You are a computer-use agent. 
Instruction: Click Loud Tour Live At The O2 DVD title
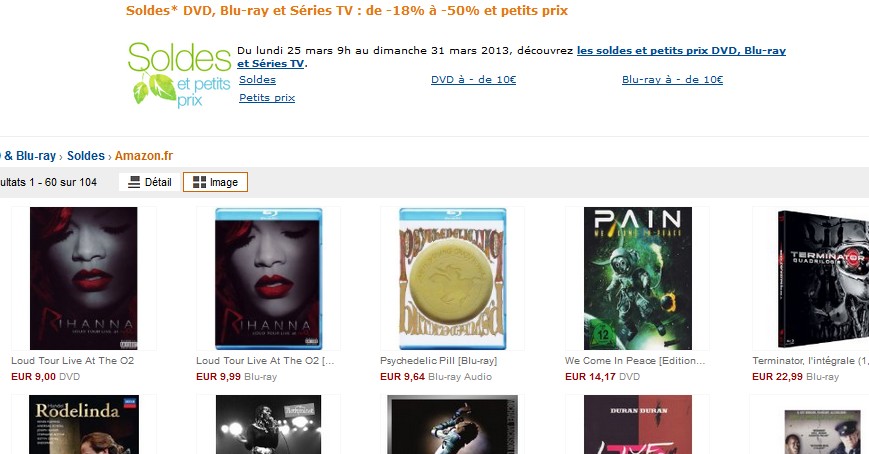click(x=73, y=360)
